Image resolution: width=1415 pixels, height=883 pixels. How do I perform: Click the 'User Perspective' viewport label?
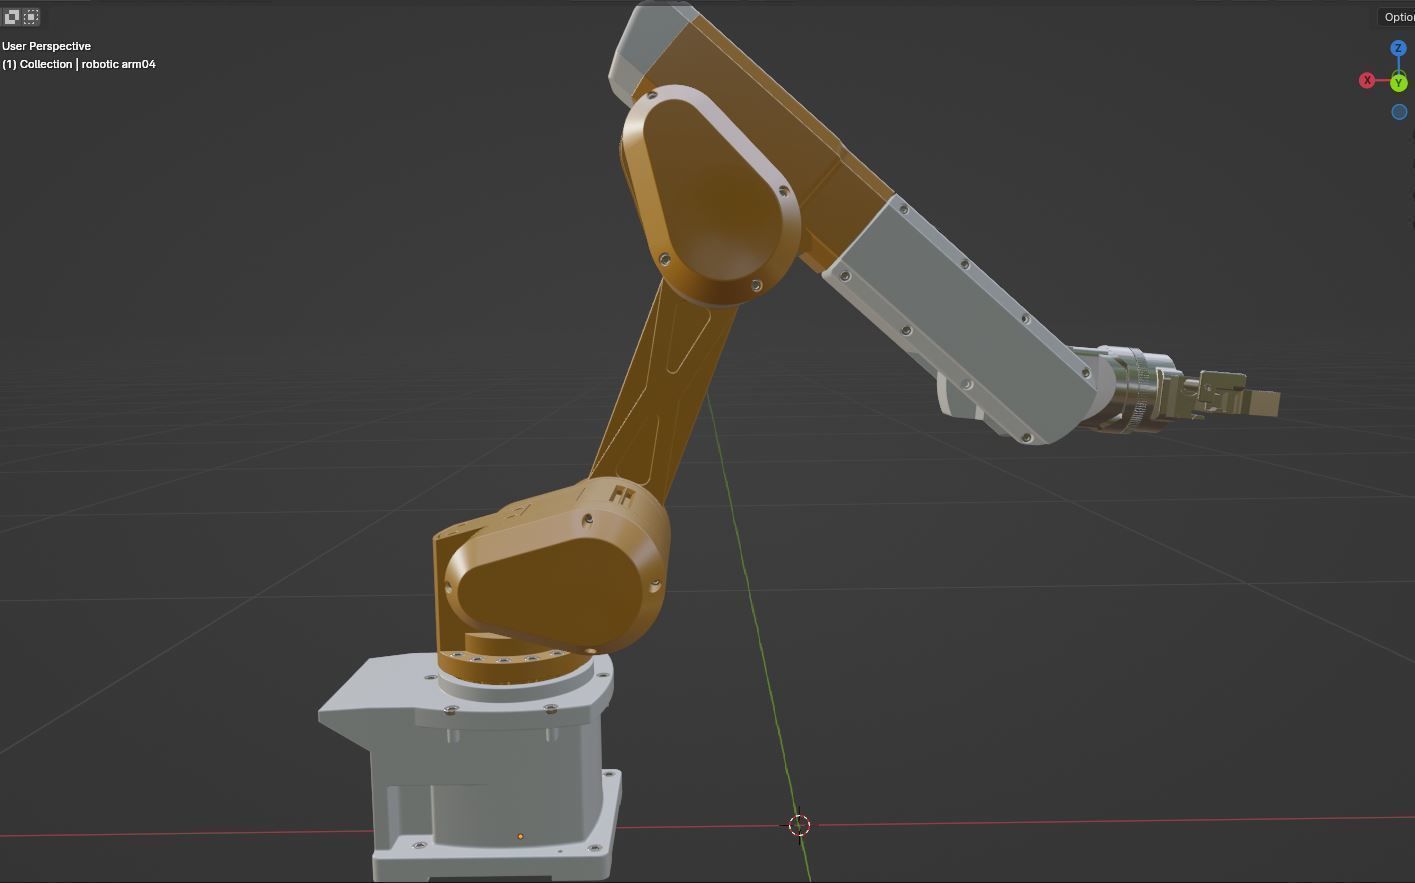46,46
